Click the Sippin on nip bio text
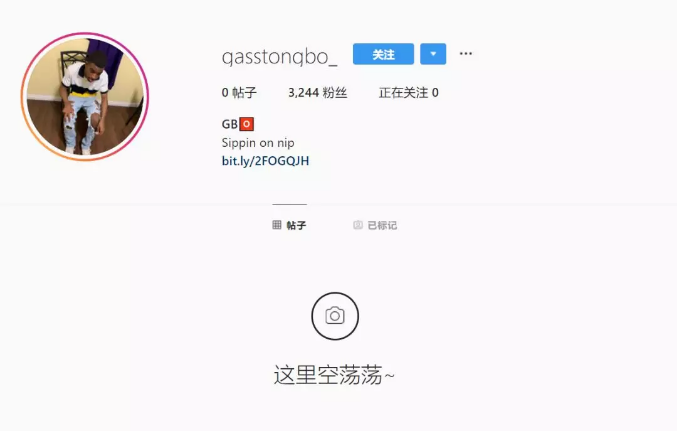Viewport: 678px width, 436px height. (258, 143)
